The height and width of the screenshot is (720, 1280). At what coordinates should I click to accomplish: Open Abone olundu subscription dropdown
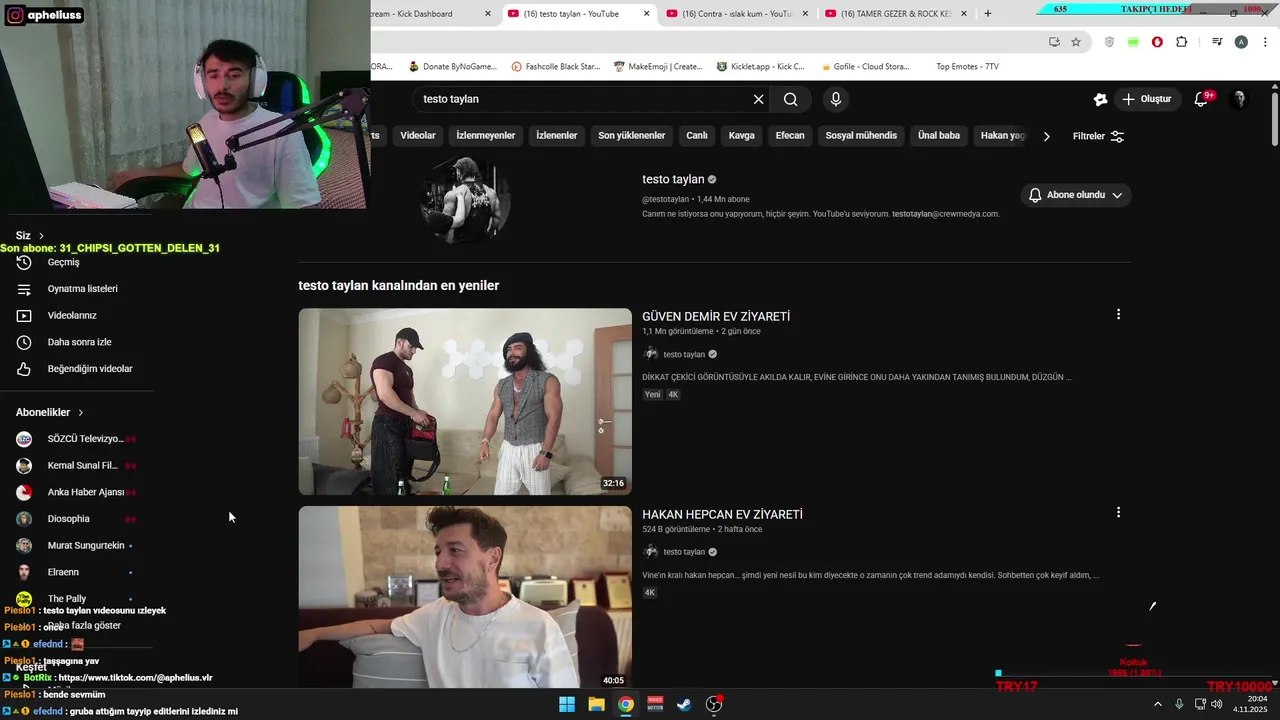(1076, 195)
